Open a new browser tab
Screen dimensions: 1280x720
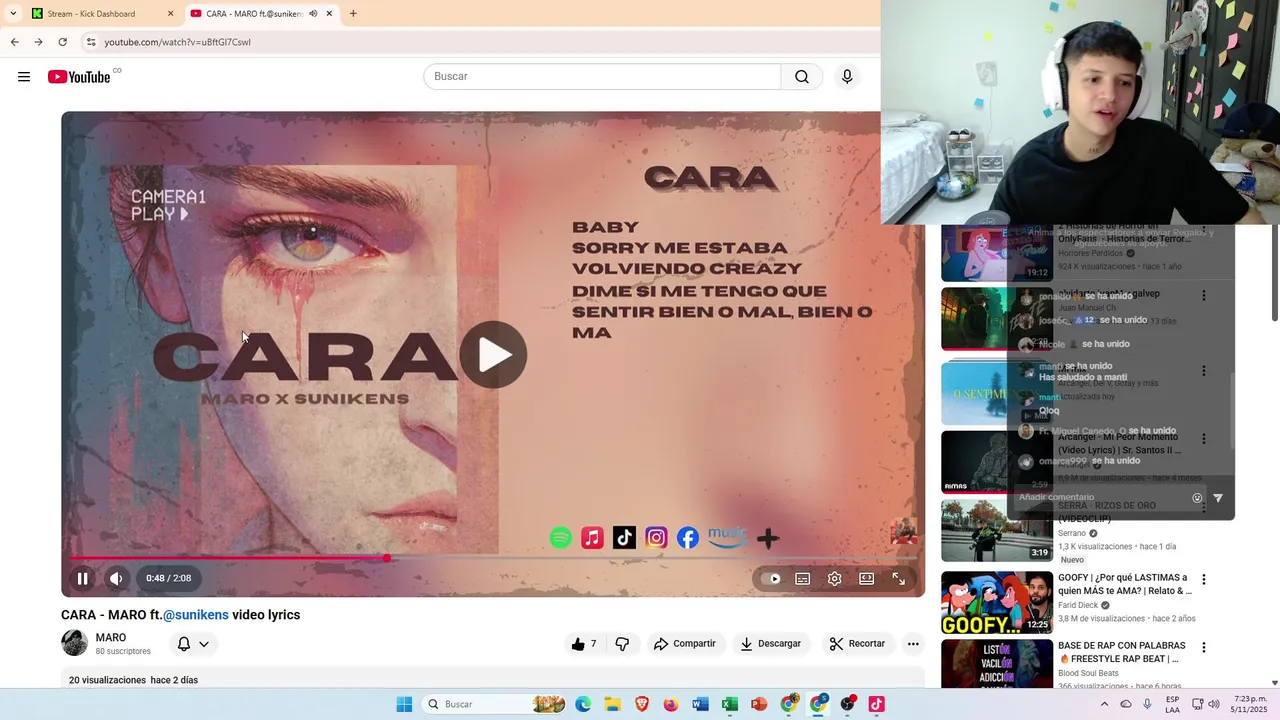tap(353, 14)
